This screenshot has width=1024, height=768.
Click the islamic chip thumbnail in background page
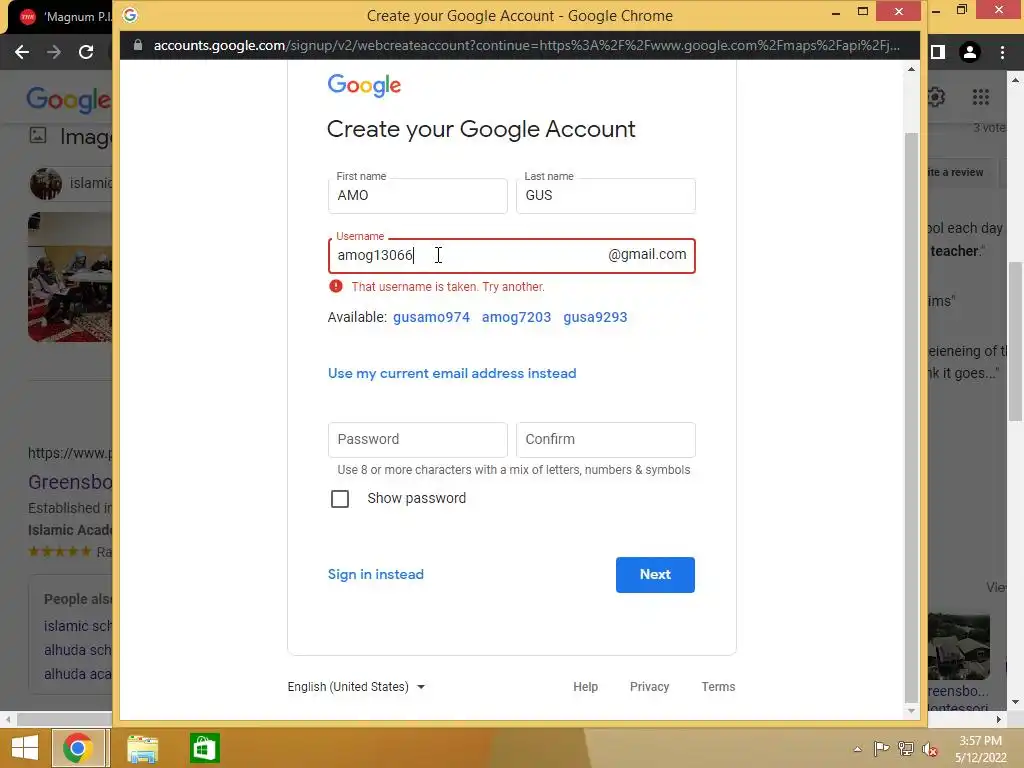[46, 184]
